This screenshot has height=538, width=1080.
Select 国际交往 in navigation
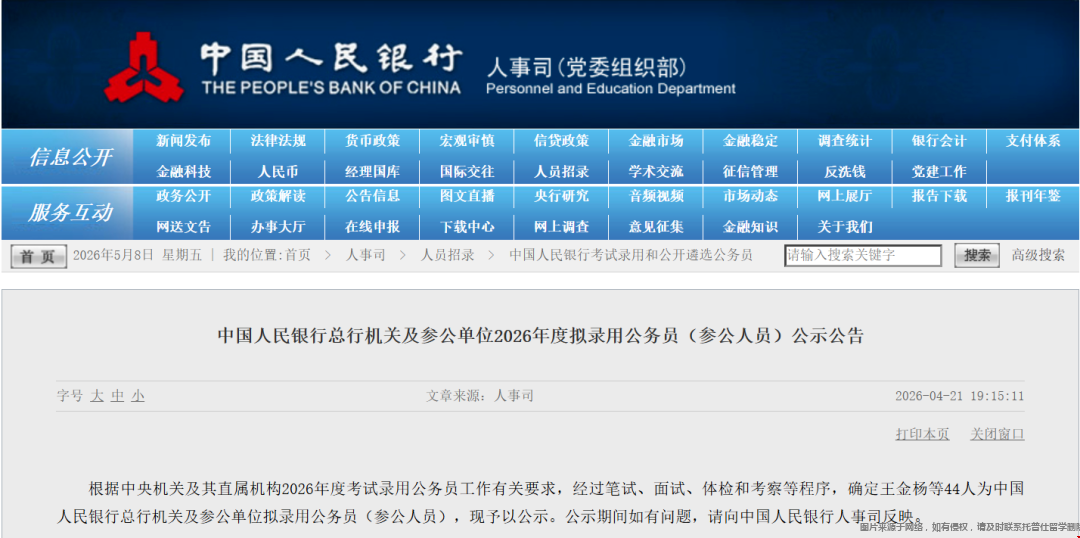coord(467,172)
